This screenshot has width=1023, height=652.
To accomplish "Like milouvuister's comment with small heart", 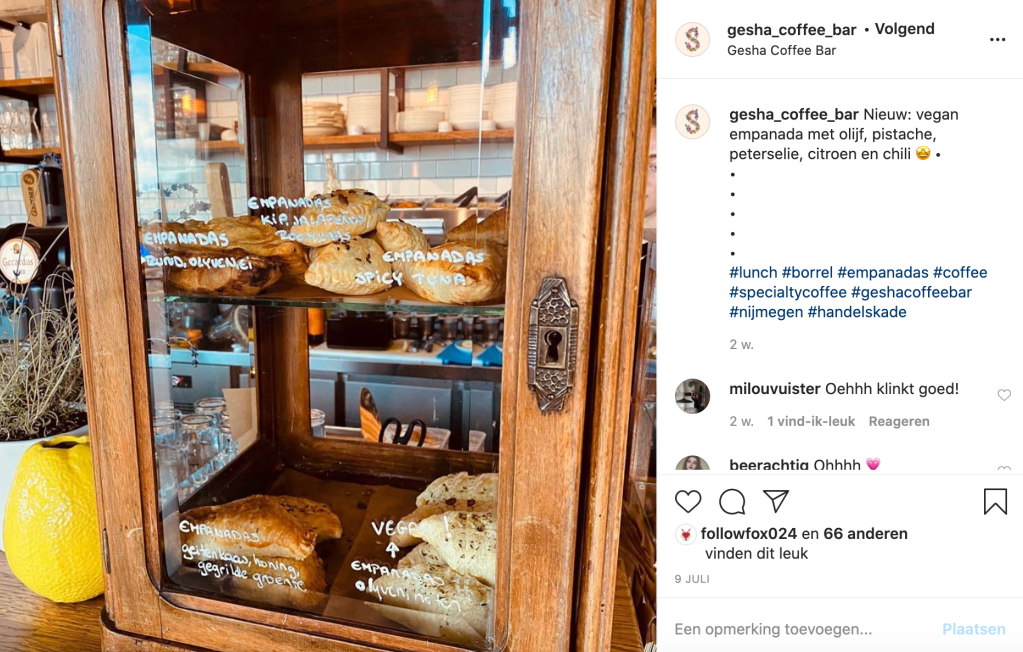I will (x=1004, y=395).
